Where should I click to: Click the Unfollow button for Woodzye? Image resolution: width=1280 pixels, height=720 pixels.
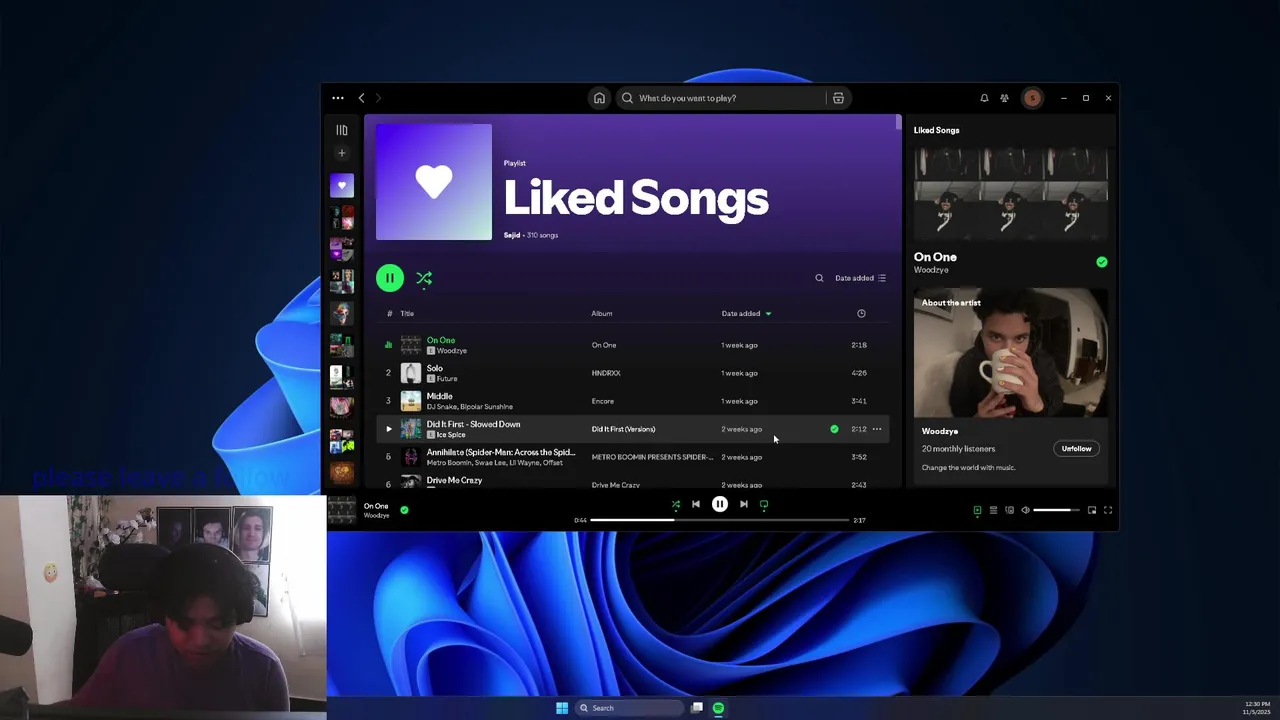pos(1076,449)
